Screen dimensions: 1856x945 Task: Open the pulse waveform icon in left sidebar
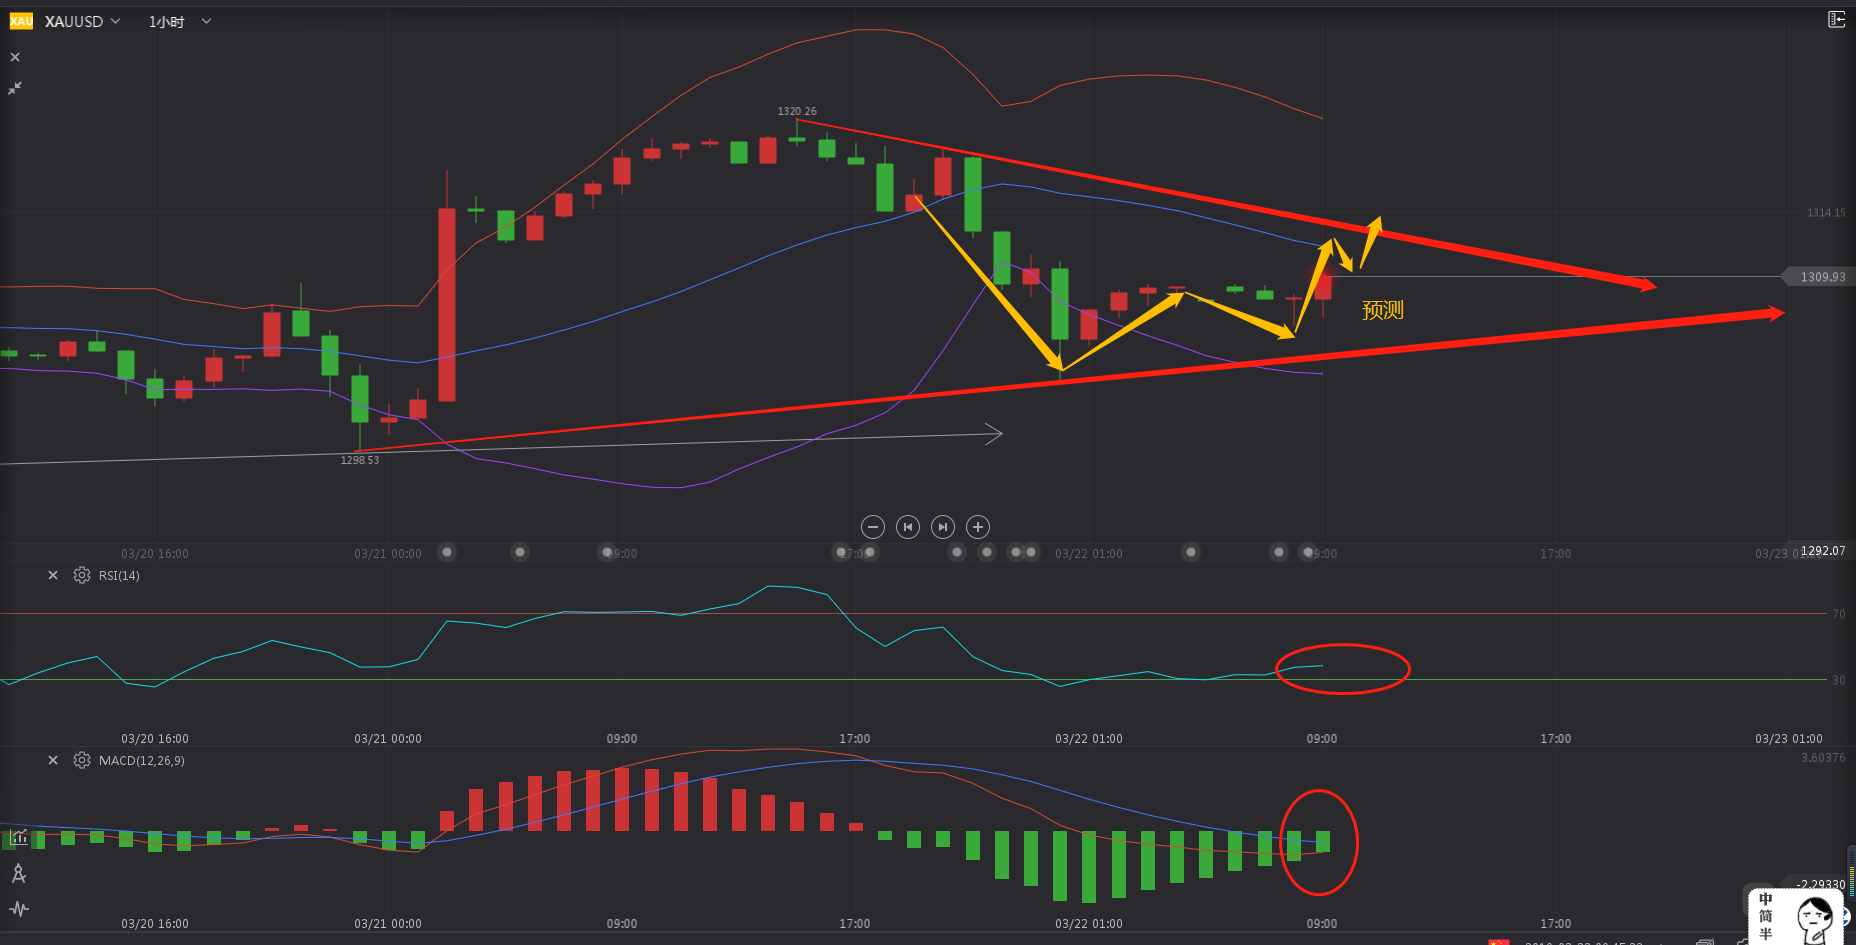(x=19, y=909)
